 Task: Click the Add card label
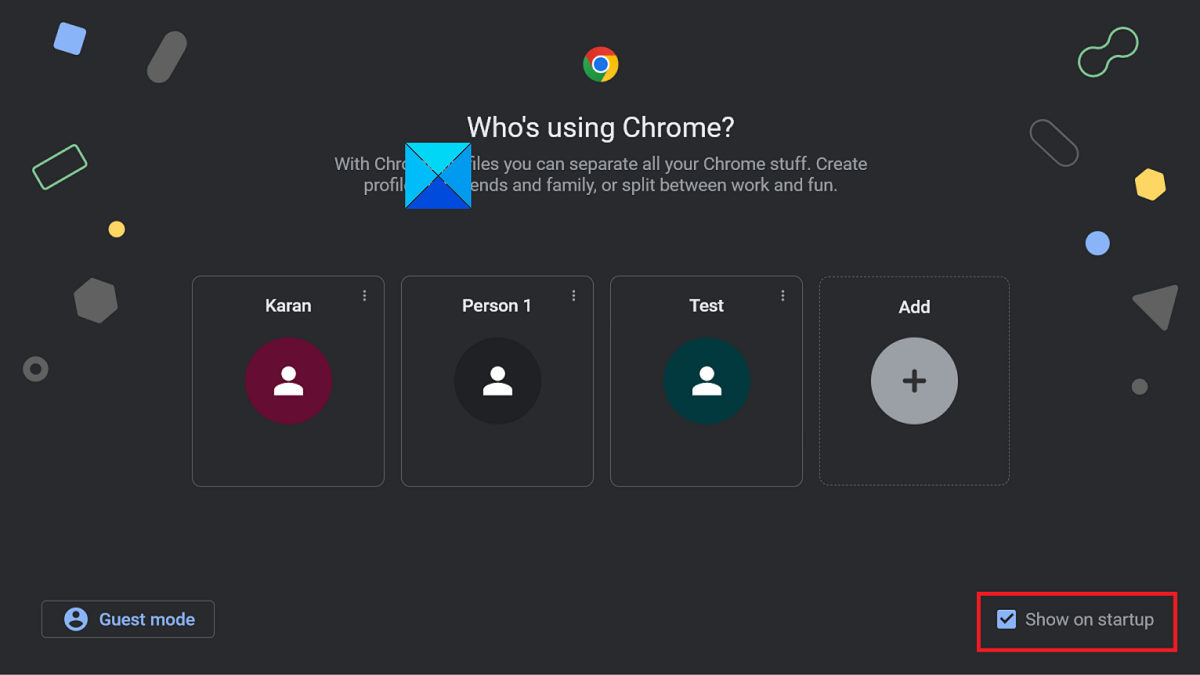pyautogui.click(x=914, y=307)
